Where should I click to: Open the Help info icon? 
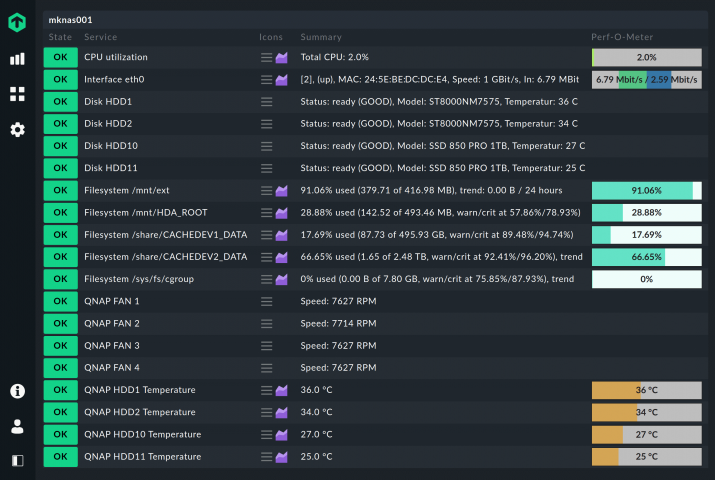point(17,391)
